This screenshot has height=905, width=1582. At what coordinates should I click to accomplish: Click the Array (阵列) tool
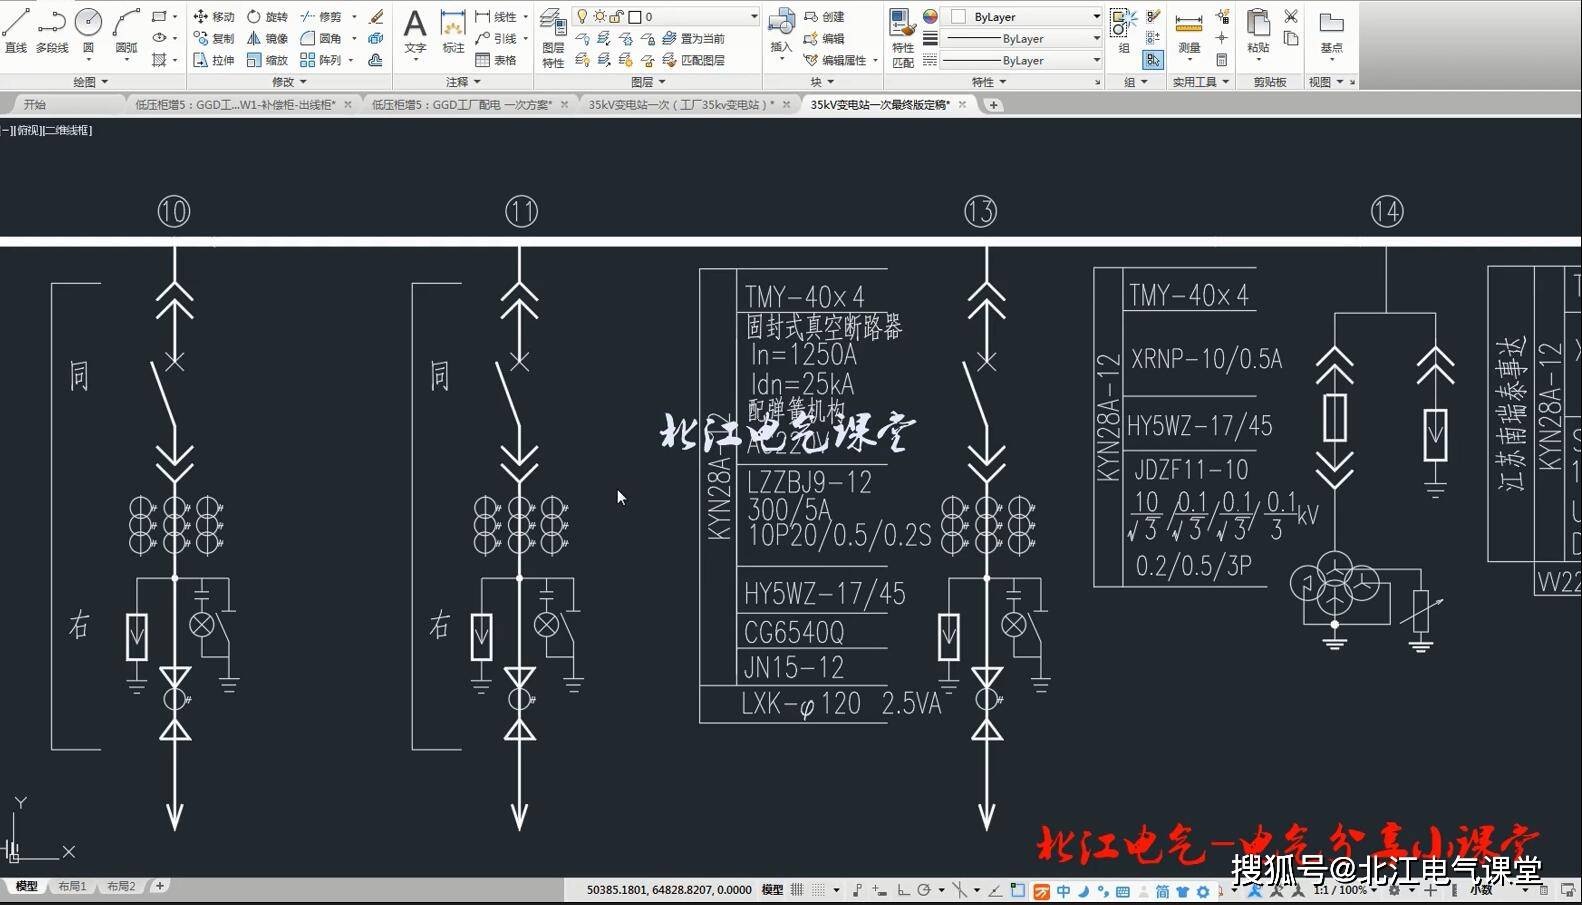pos(321,60)
